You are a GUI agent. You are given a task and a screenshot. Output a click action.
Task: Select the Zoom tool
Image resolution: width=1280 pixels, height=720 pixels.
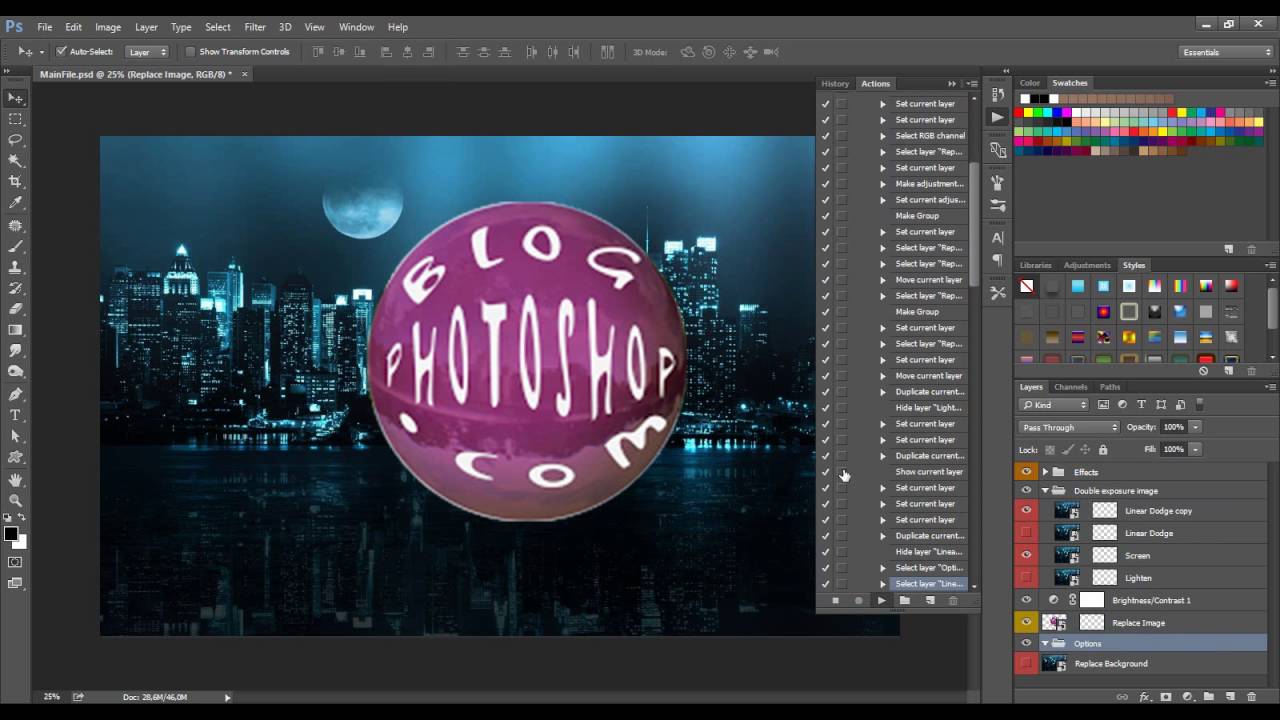pos(16,500)
